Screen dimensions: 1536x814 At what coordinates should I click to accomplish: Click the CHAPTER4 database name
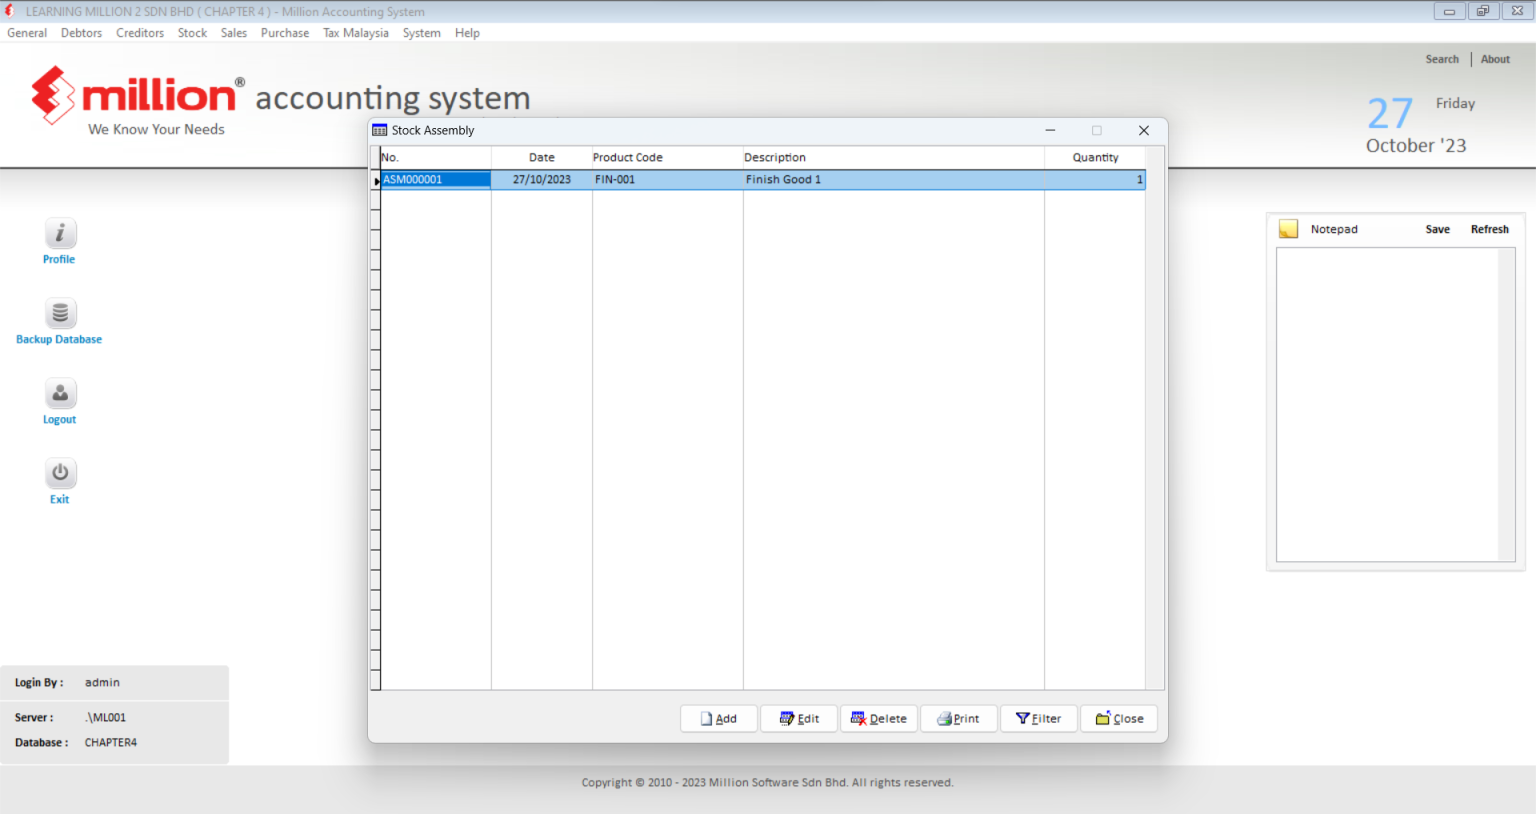click(x=111, y=743)
